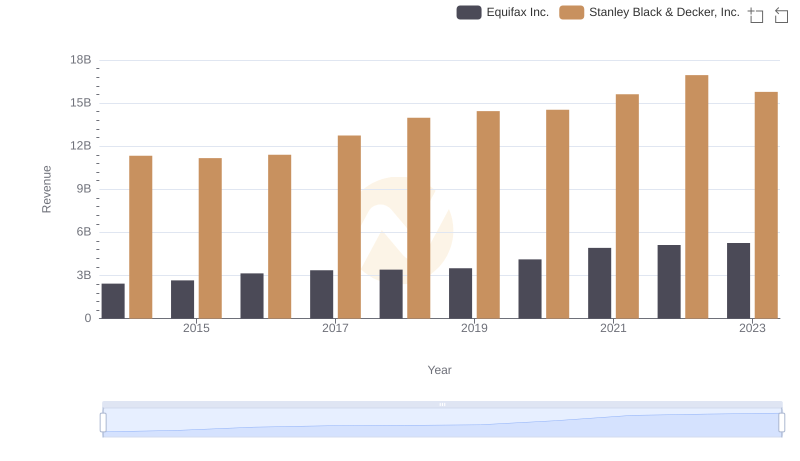800x461 pixels.
Task: Click the Equifax 2017 bar
Action: [321, 294]
